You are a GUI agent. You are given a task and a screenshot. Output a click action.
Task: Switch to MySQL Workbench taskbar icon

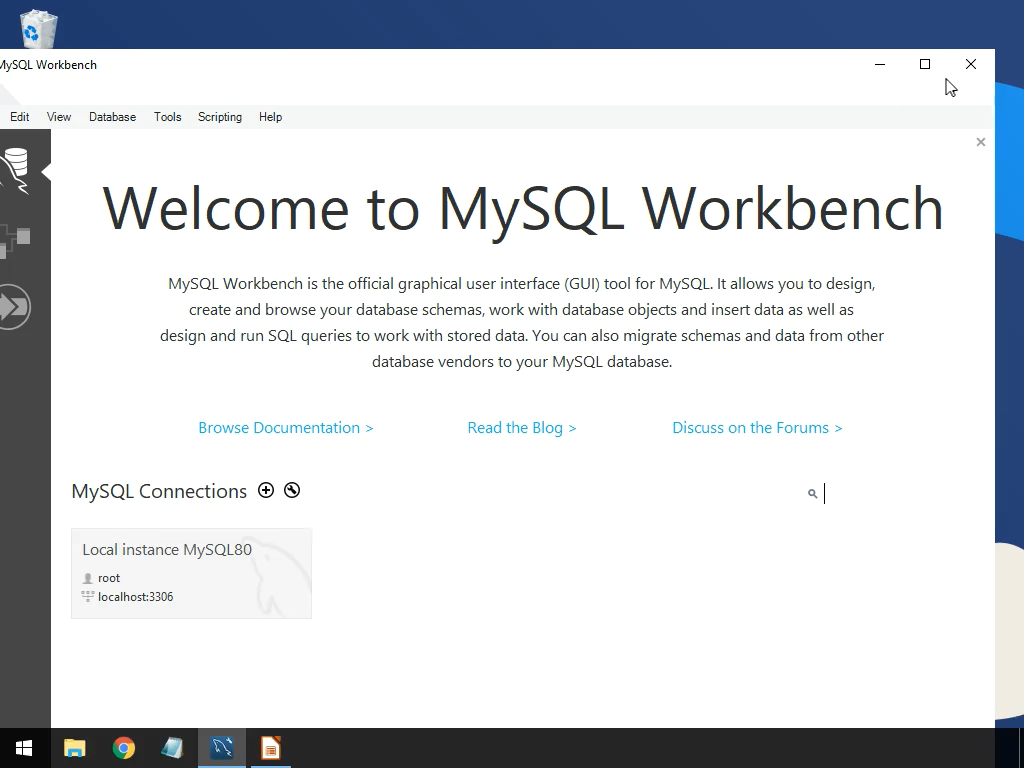(222, 748)
